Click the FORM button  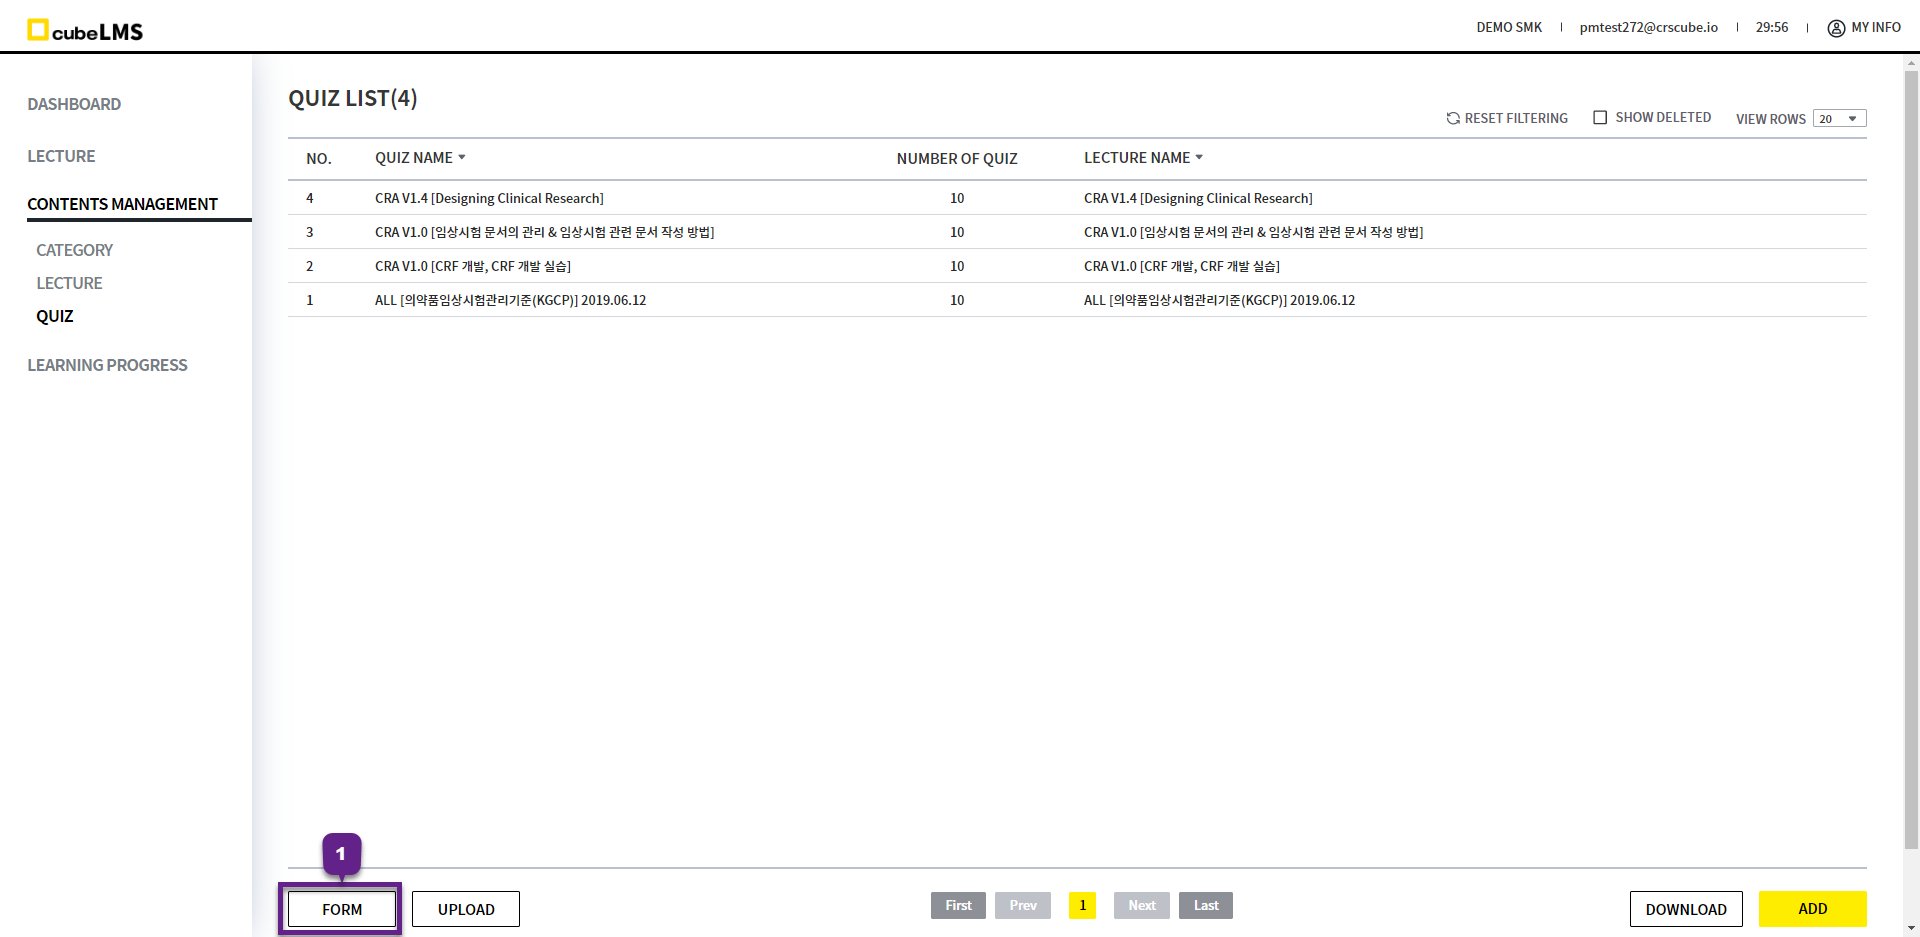342,909
